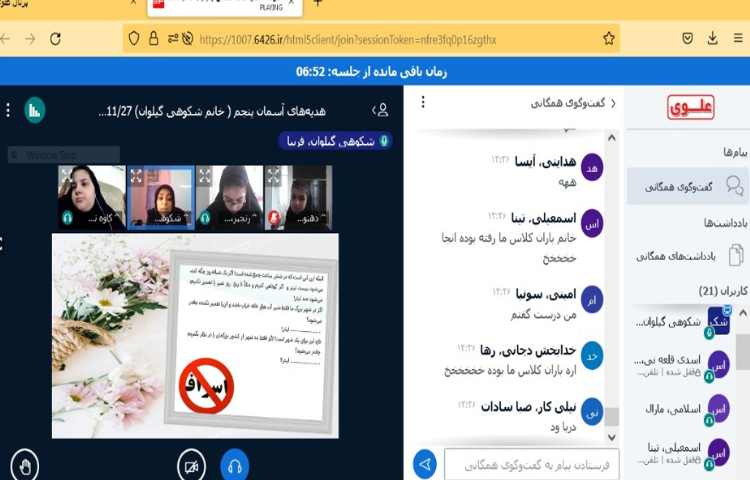
Task: Click the ام avatar of امینی، سونیا
Action: point(592,300)
